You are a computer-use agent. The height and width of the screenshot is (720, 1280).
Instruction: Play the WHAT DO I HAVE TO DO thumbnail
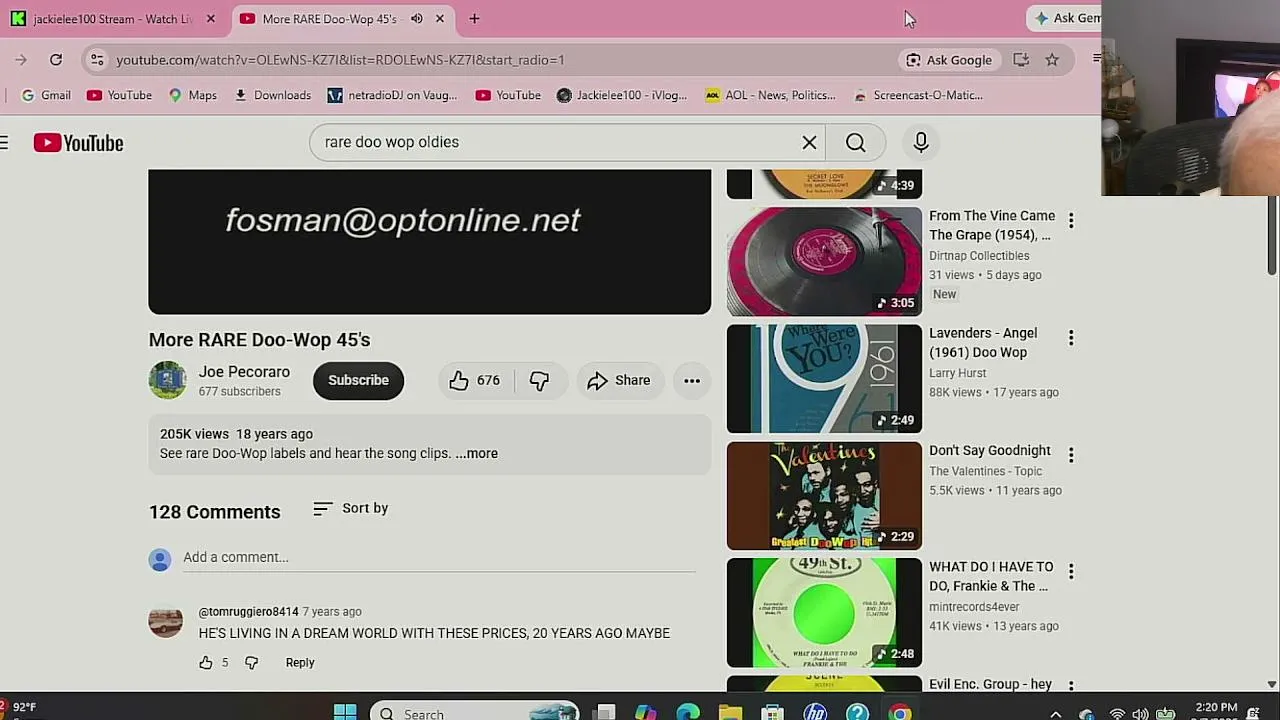[x=824, y=612]
